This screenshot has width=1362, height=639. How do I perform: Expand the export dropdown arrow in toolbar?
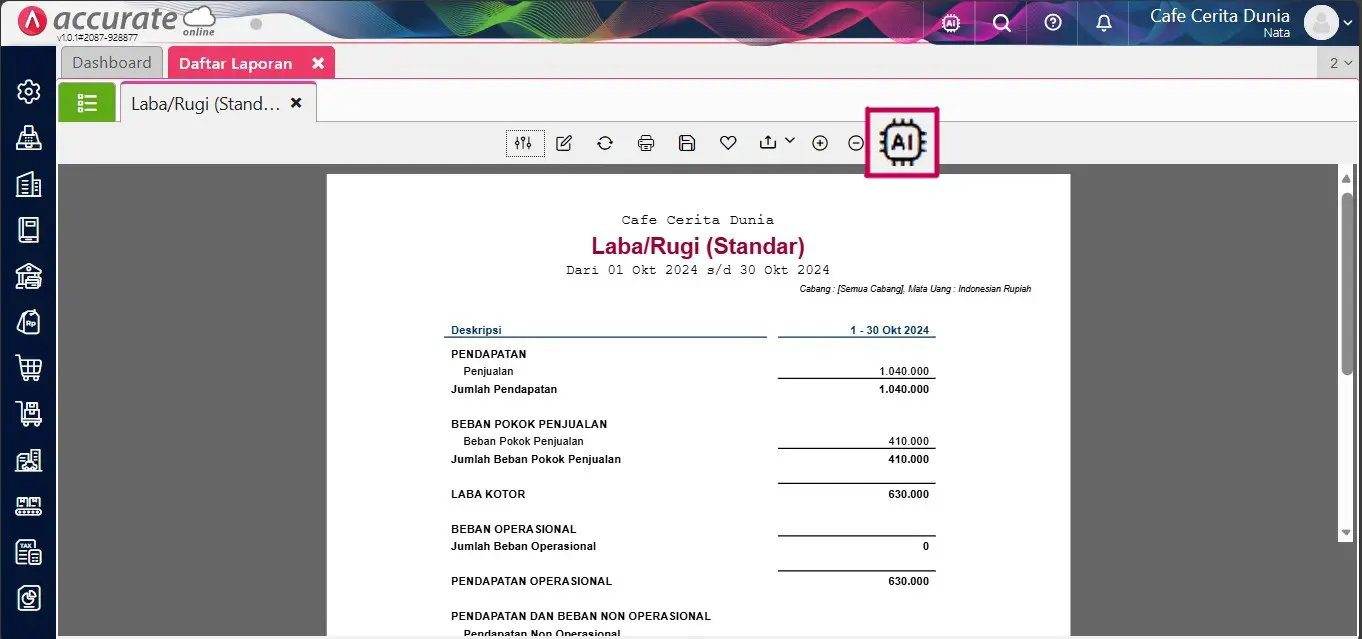(790, 141)
